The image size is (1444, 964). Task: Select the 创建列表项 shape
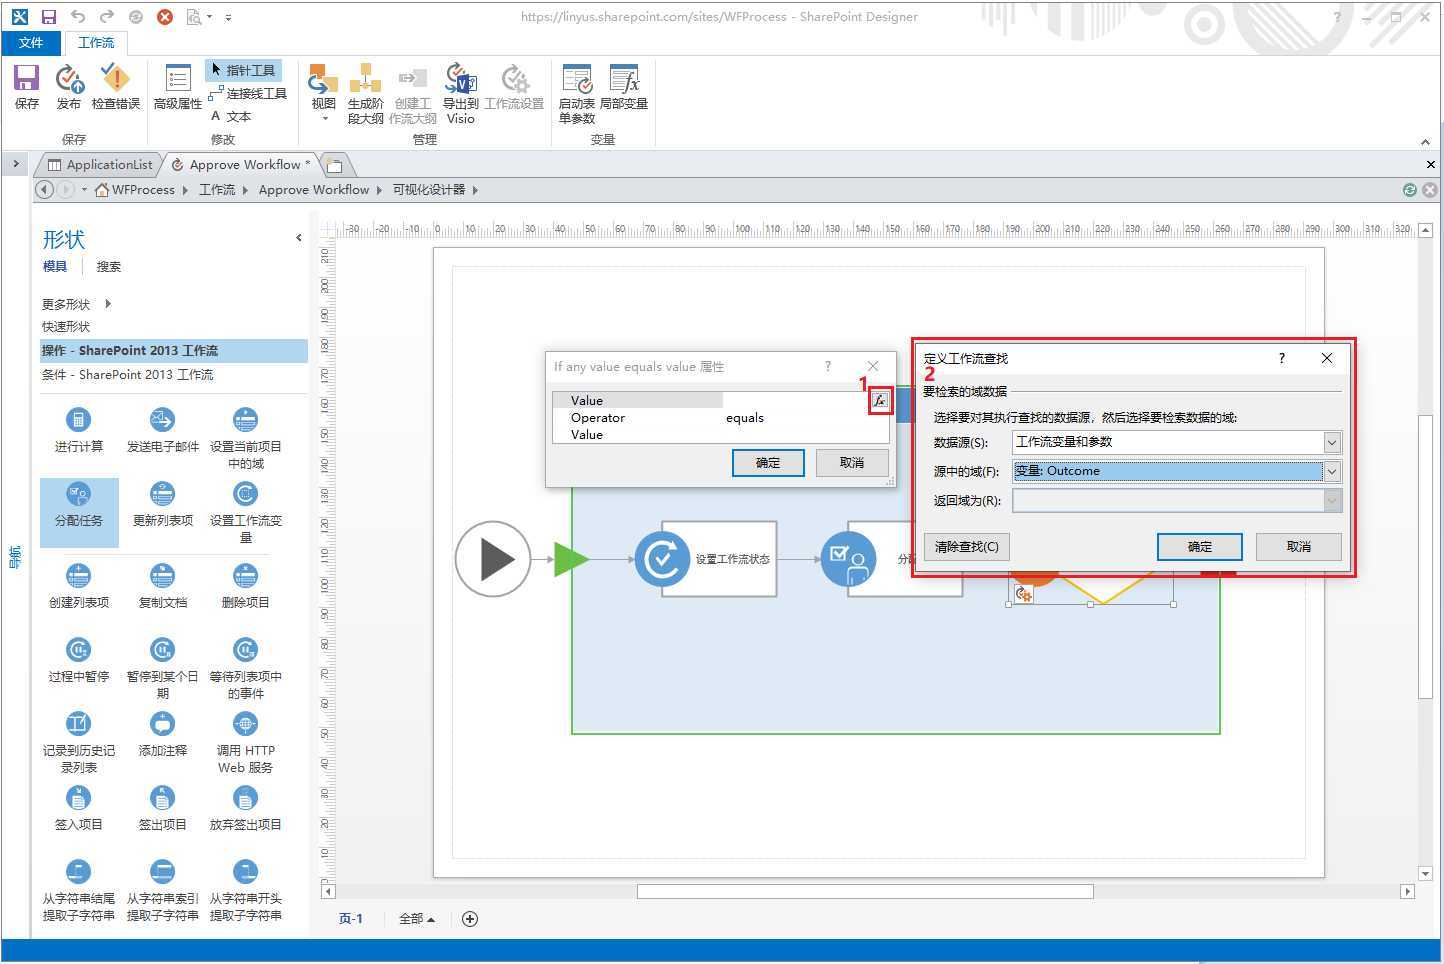(78, 587)
